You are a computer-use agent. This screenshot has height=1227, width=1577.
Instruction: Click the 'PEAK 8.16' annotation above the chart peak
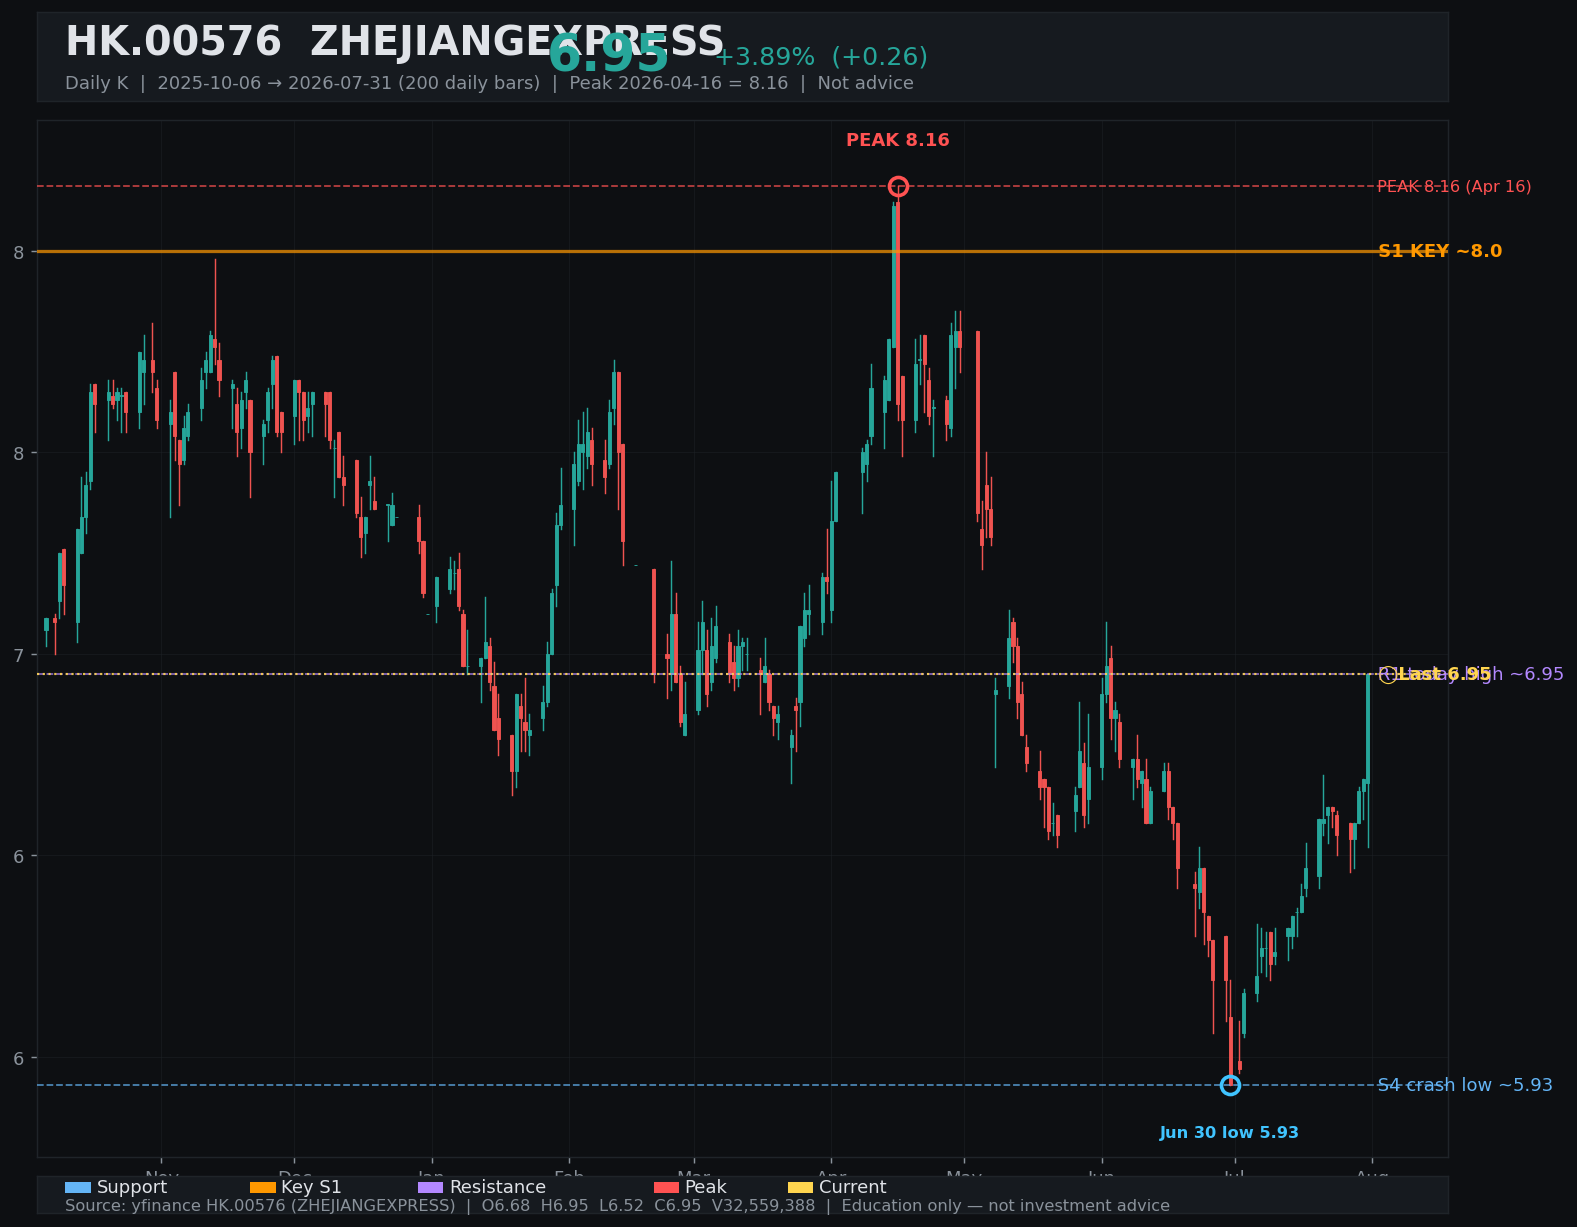pos(898,141)
